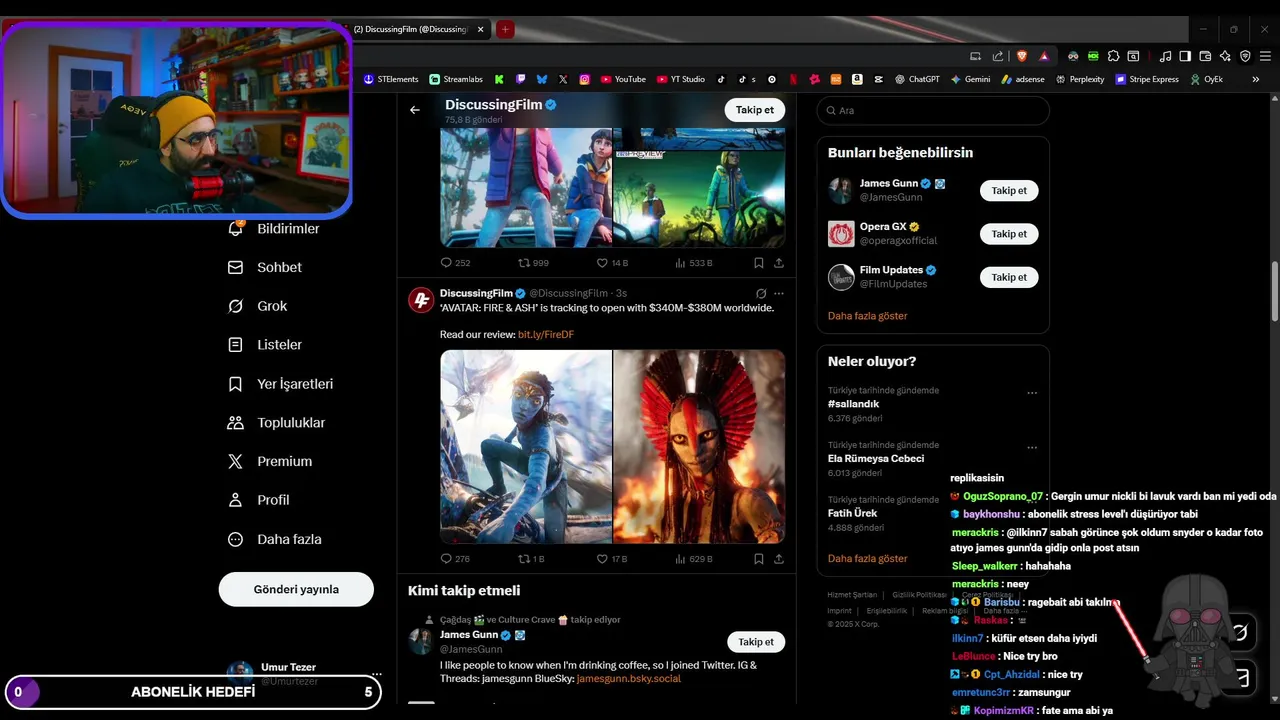Bookmark the post with 533 B views
The image size is (1280, 720).
tap(759, 263)
